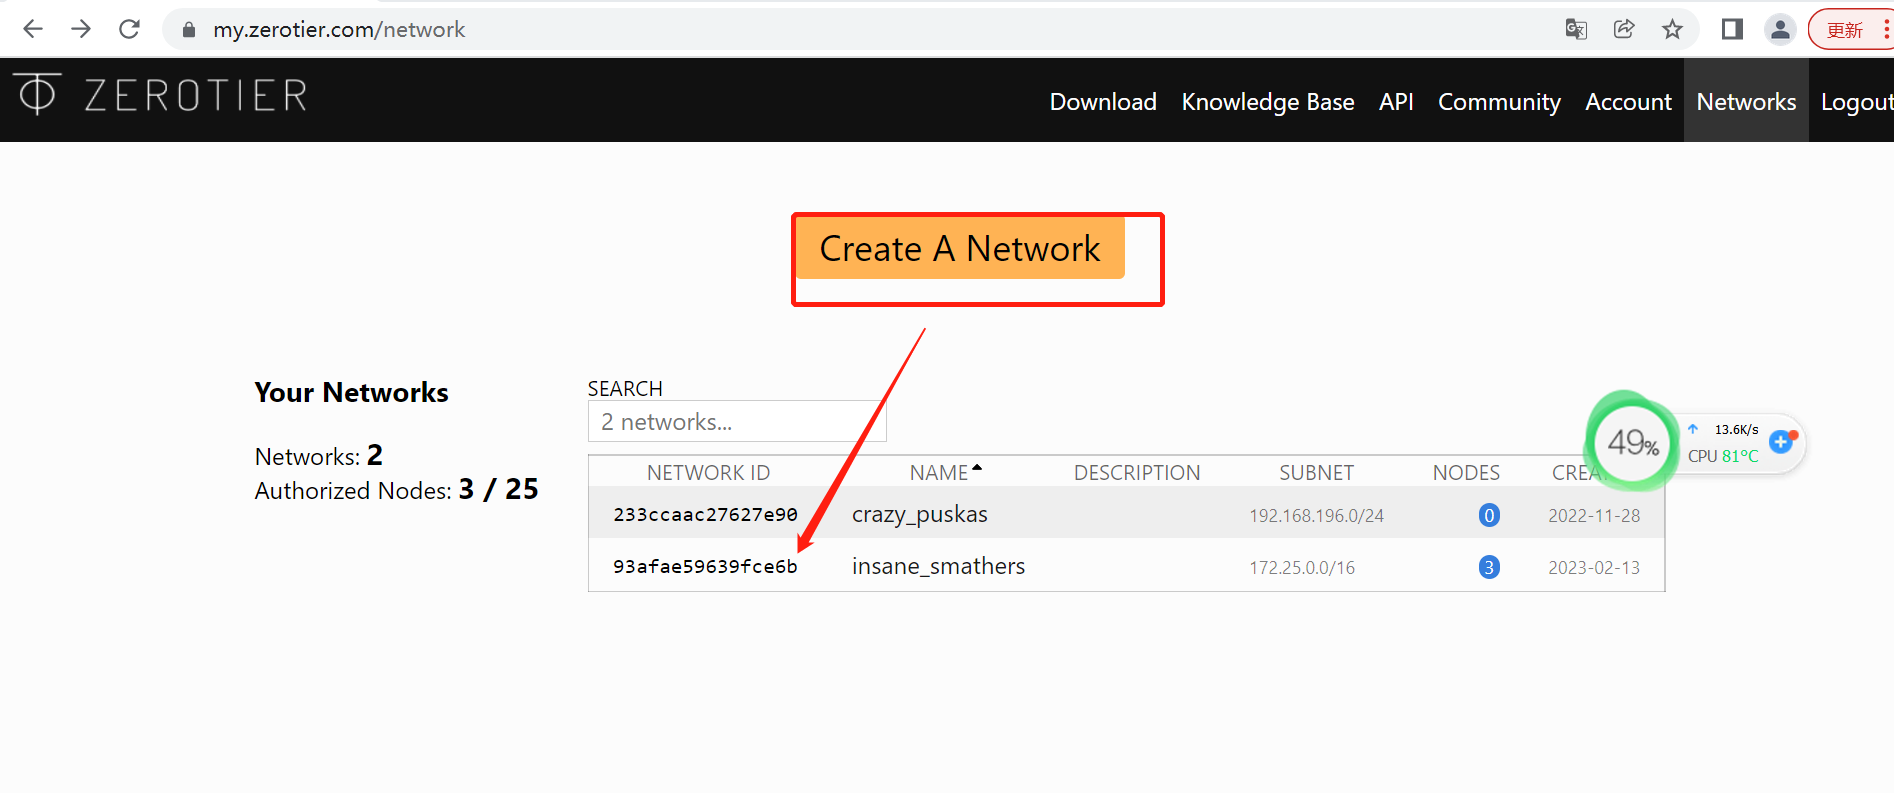Image resolution: width=1894 pixels, height=793 pixels.
Task: View site info via the padlock icon
Action: [x=188, y=30]
